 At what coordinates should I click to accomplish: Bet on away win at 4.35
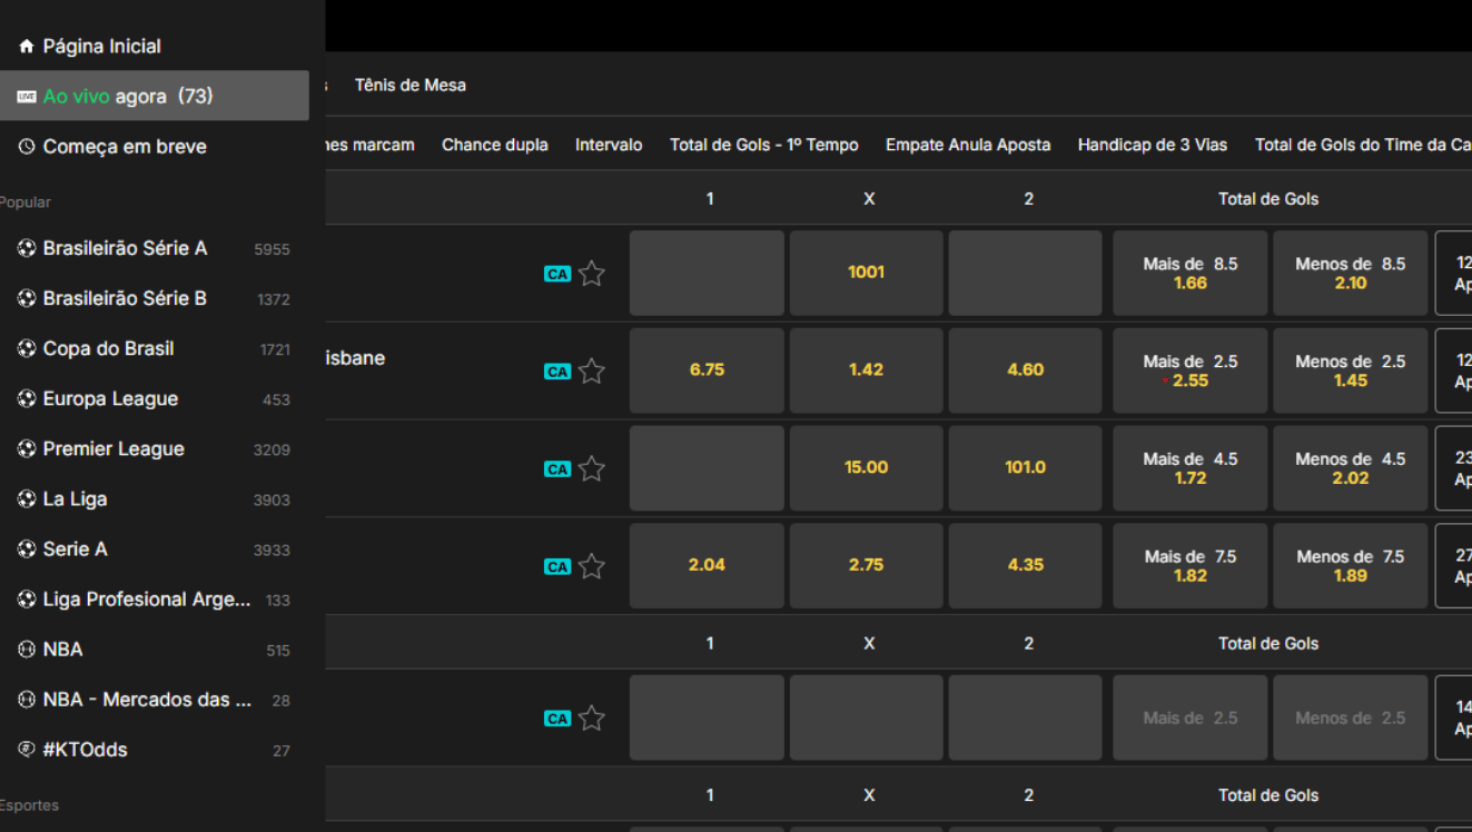click(1025, 565)
